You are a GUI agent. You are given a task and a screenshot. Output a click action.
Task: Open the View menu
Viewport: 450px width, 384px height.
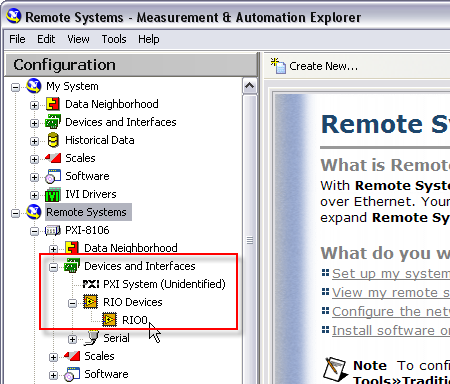pyautogui.click(x=78, y=39)
